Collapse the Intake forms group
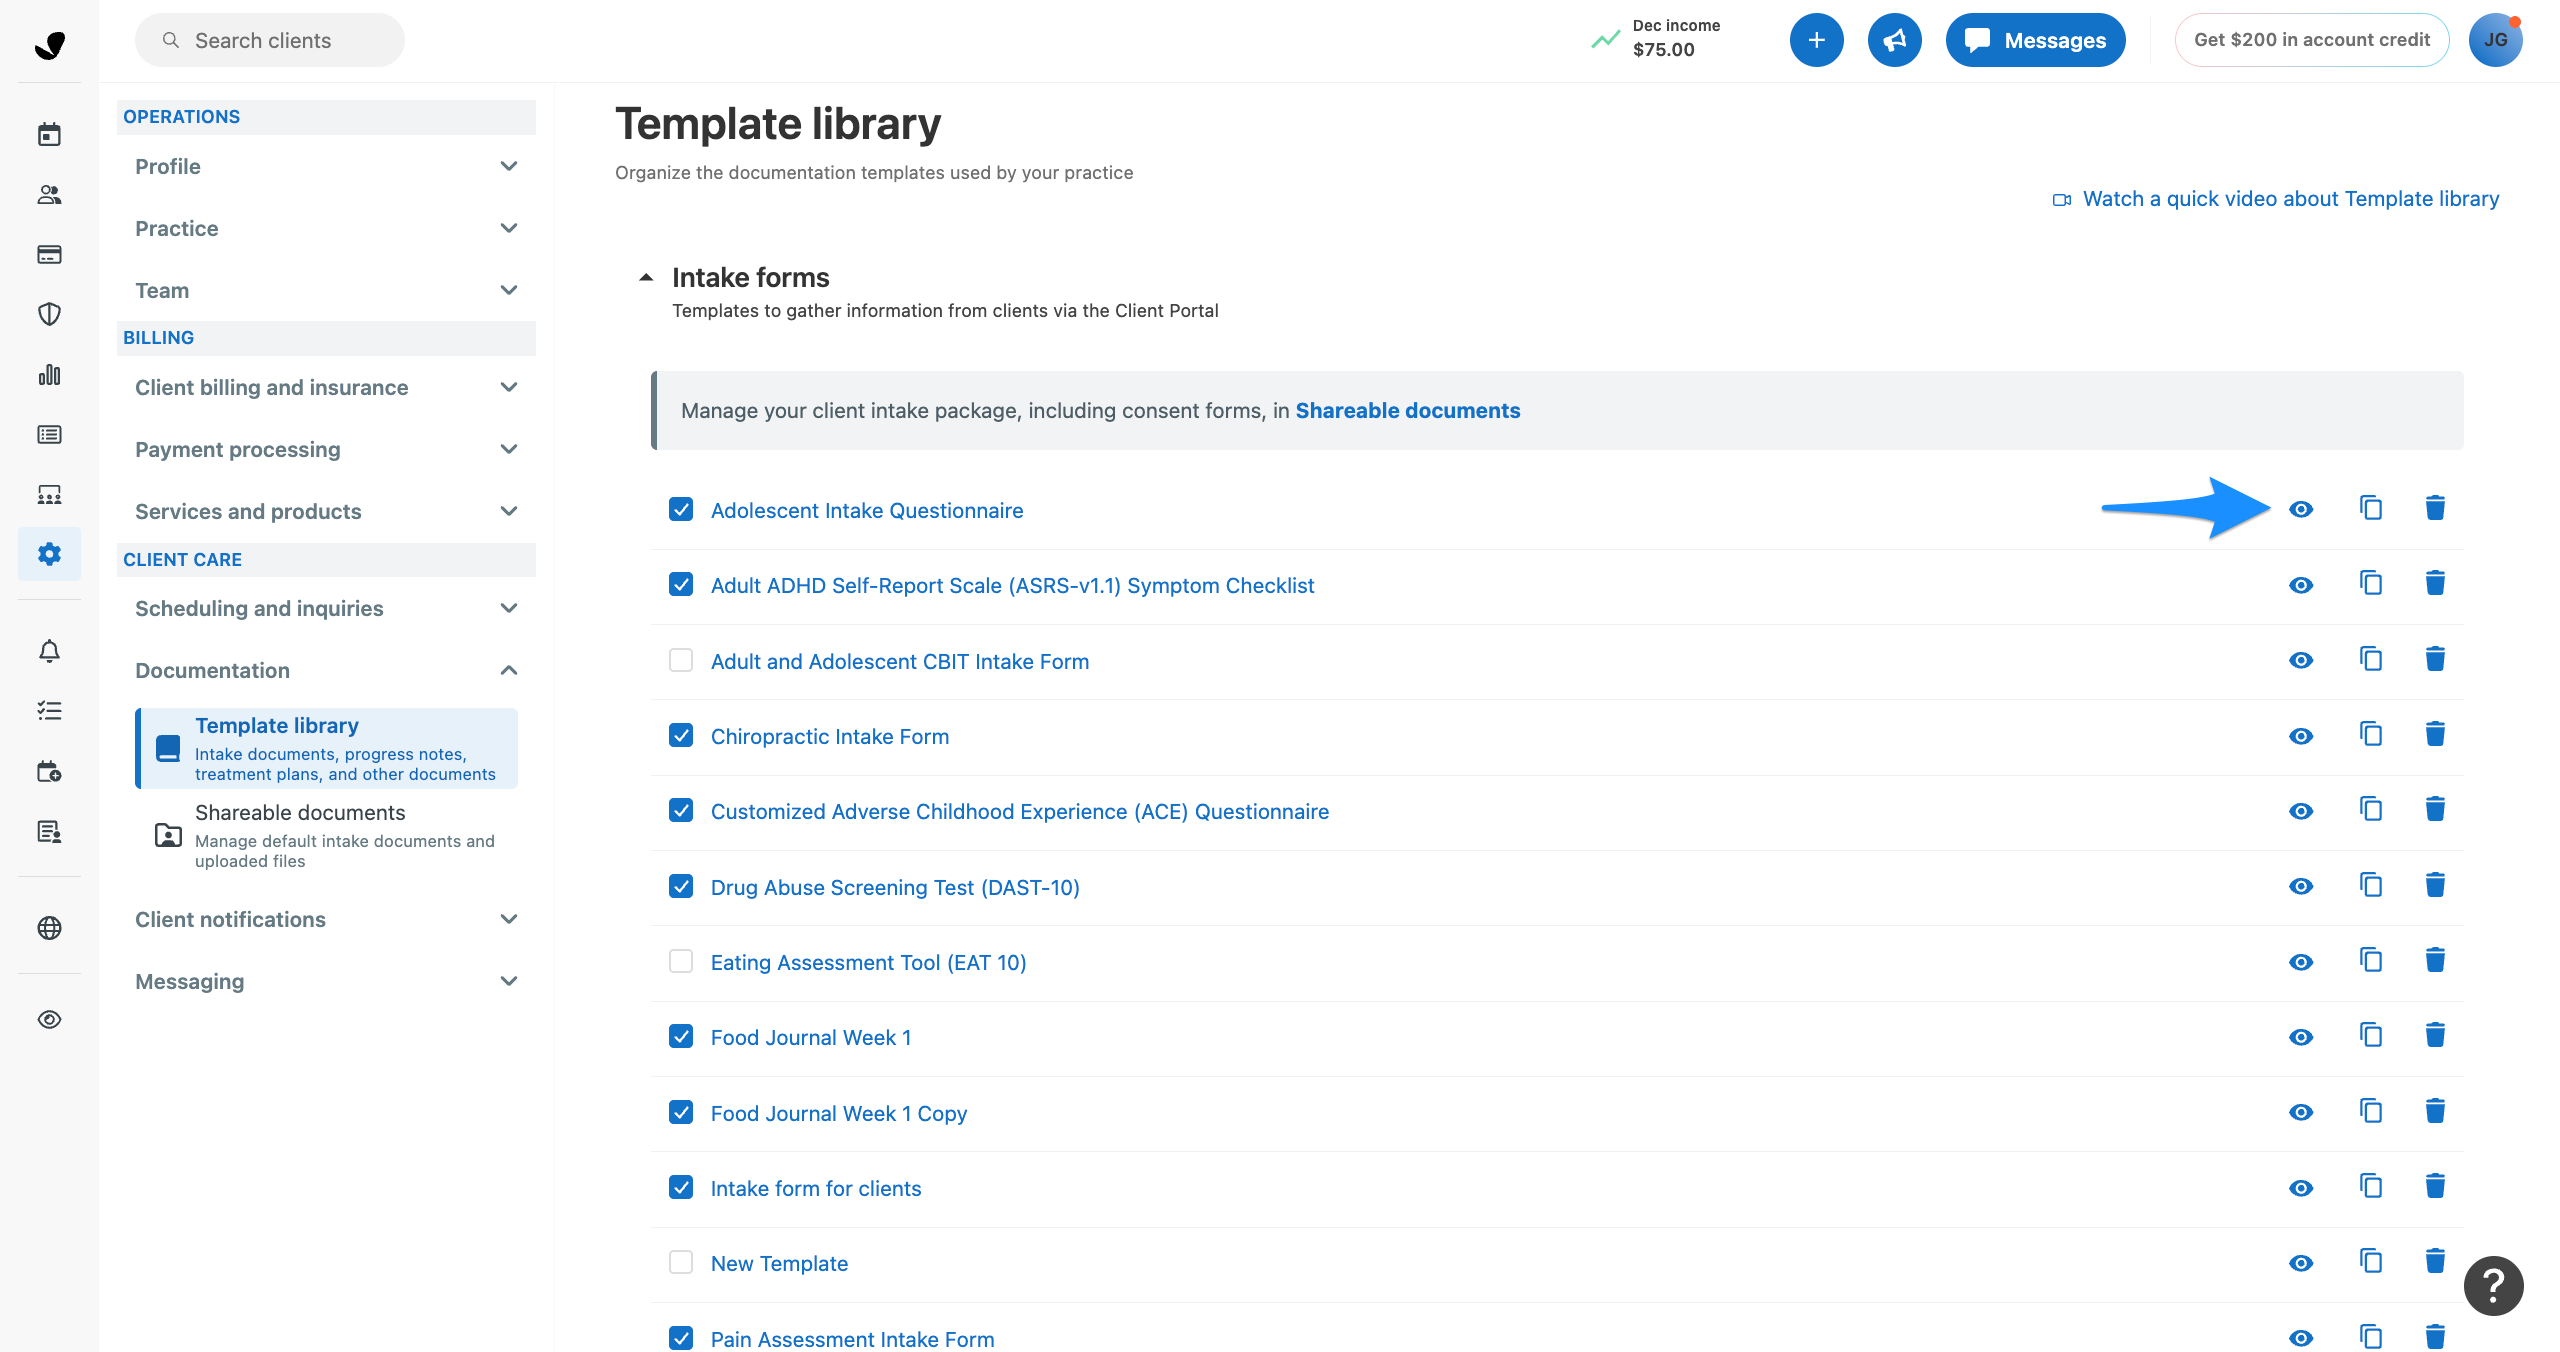Viewport: 2560px width, 1352px height. click(646, 277)
